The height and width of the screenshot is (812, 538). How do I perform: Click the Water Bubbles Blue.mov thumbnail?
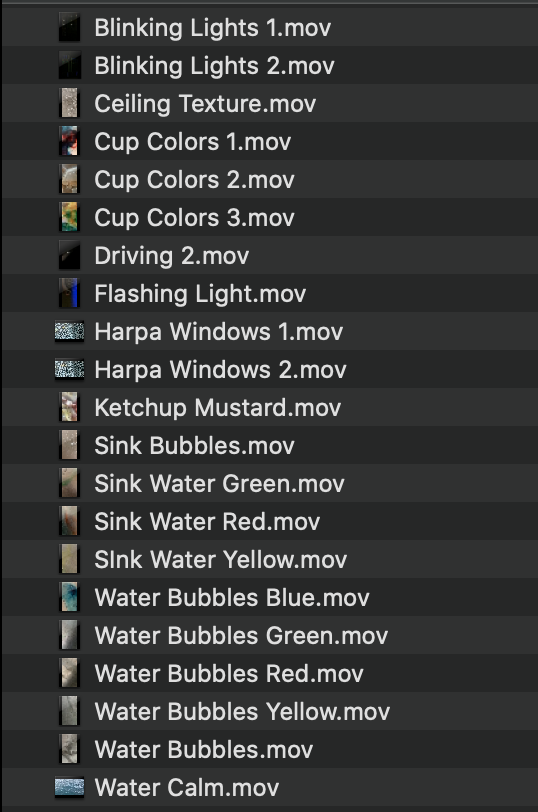pyautogui.click(x=69, y=597)
